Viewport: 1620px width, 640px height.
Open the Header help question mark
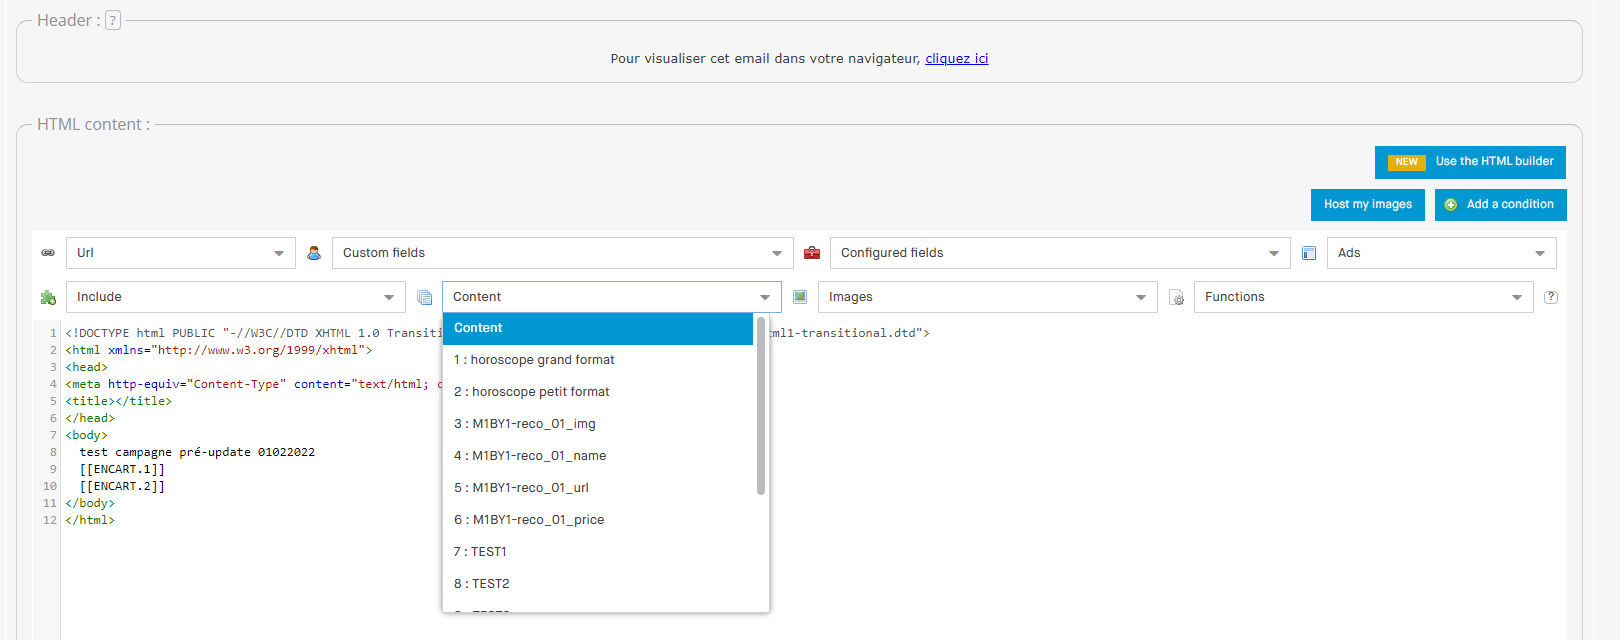113,20
